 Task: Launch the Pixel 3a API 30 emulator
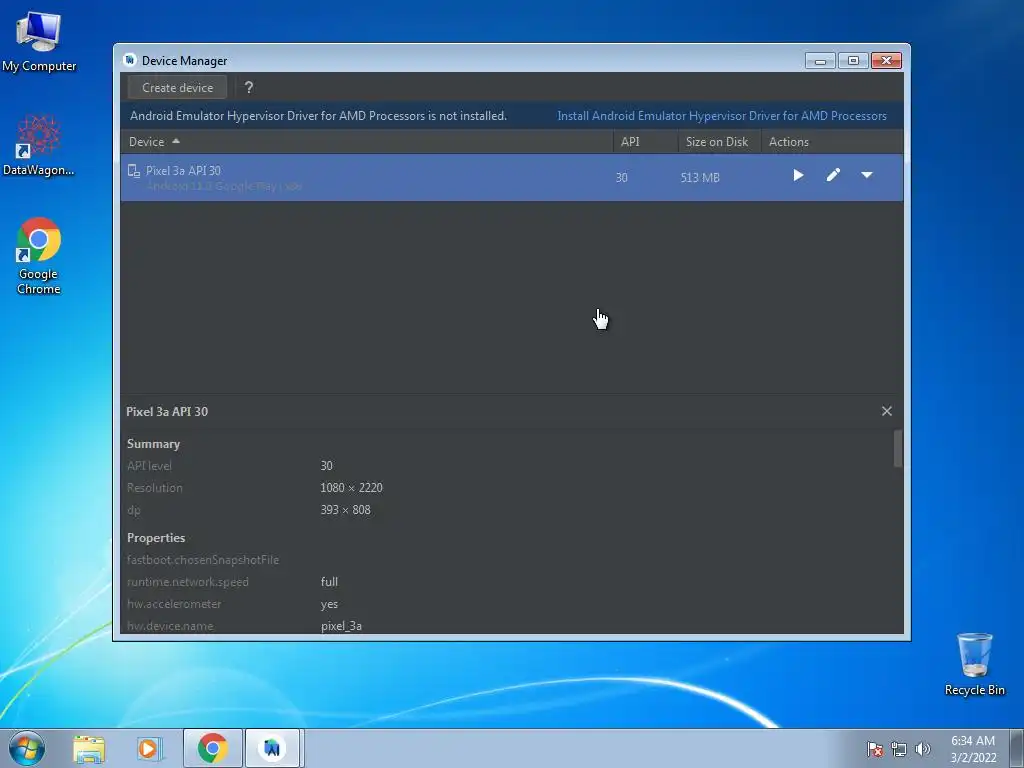coord(798,175)
